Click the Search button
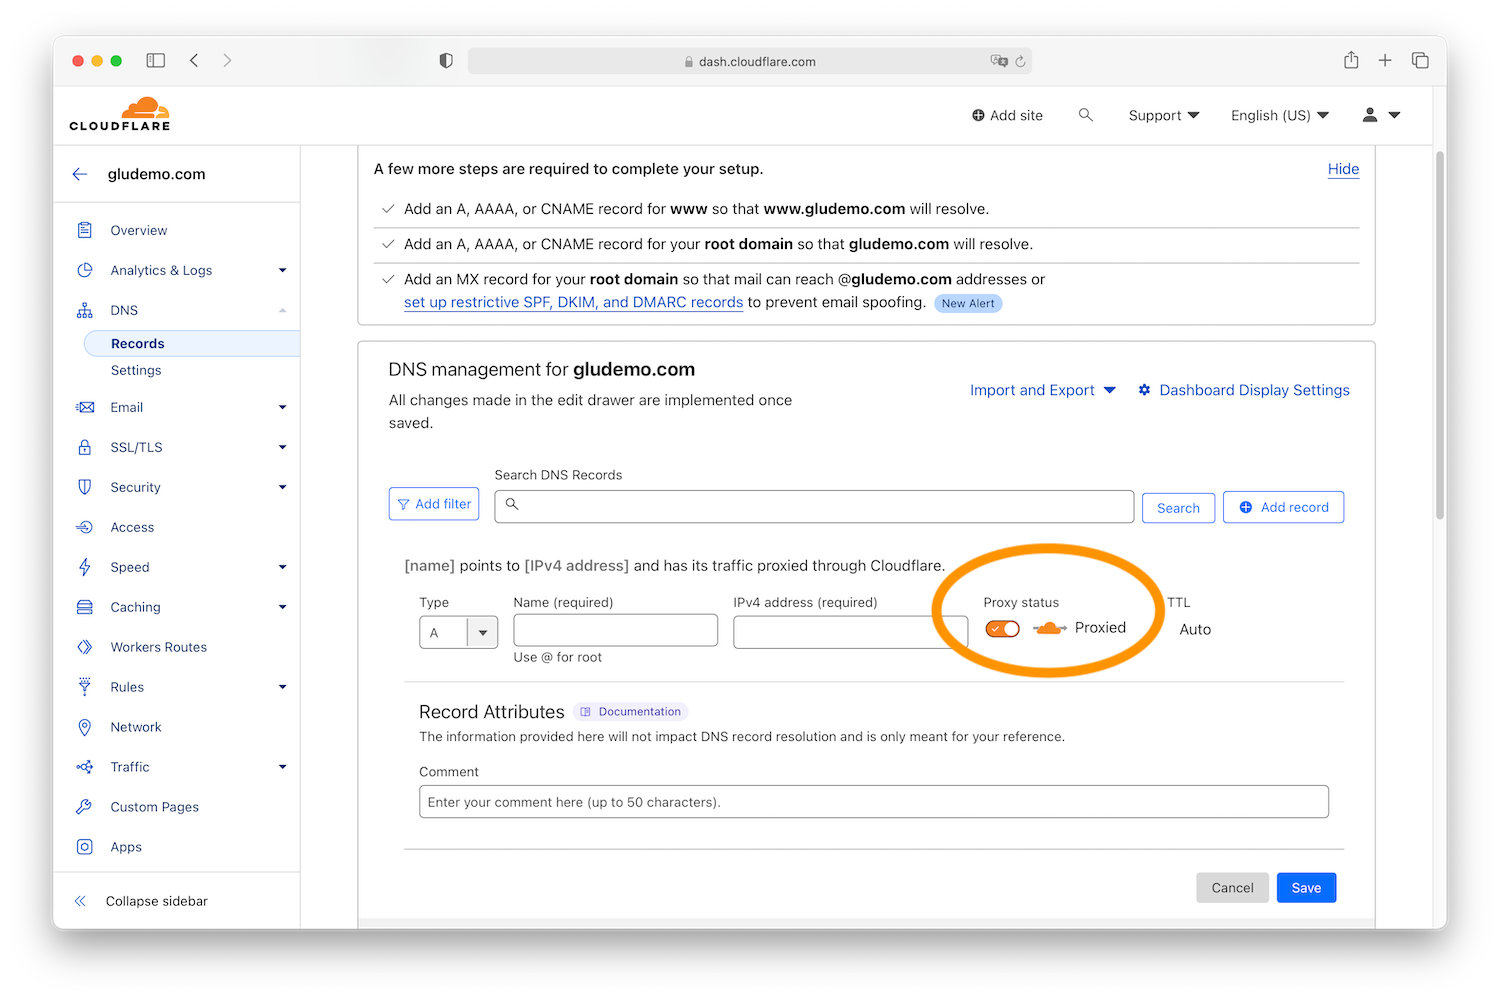This screenshot has height=999, width=1500. pyautogui.click(x=1178, y=508)
